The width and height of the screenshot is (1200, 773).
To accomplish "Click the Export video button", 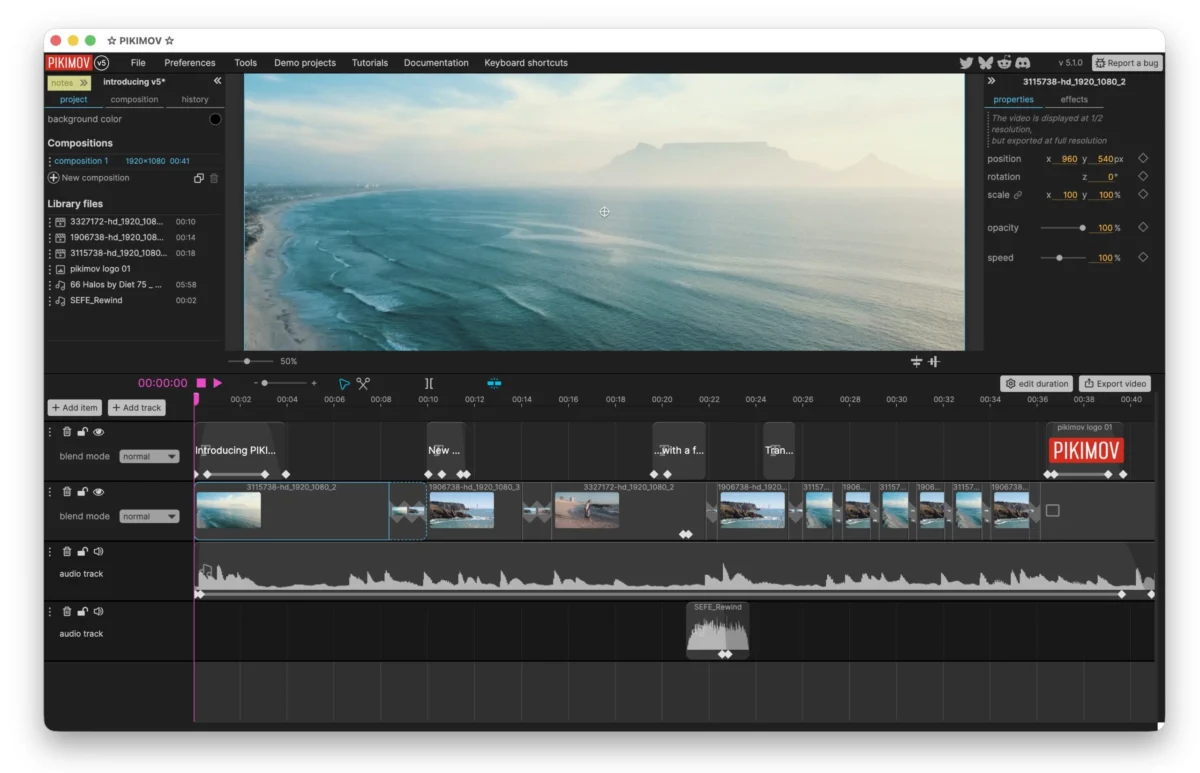I will [1114, 383].
